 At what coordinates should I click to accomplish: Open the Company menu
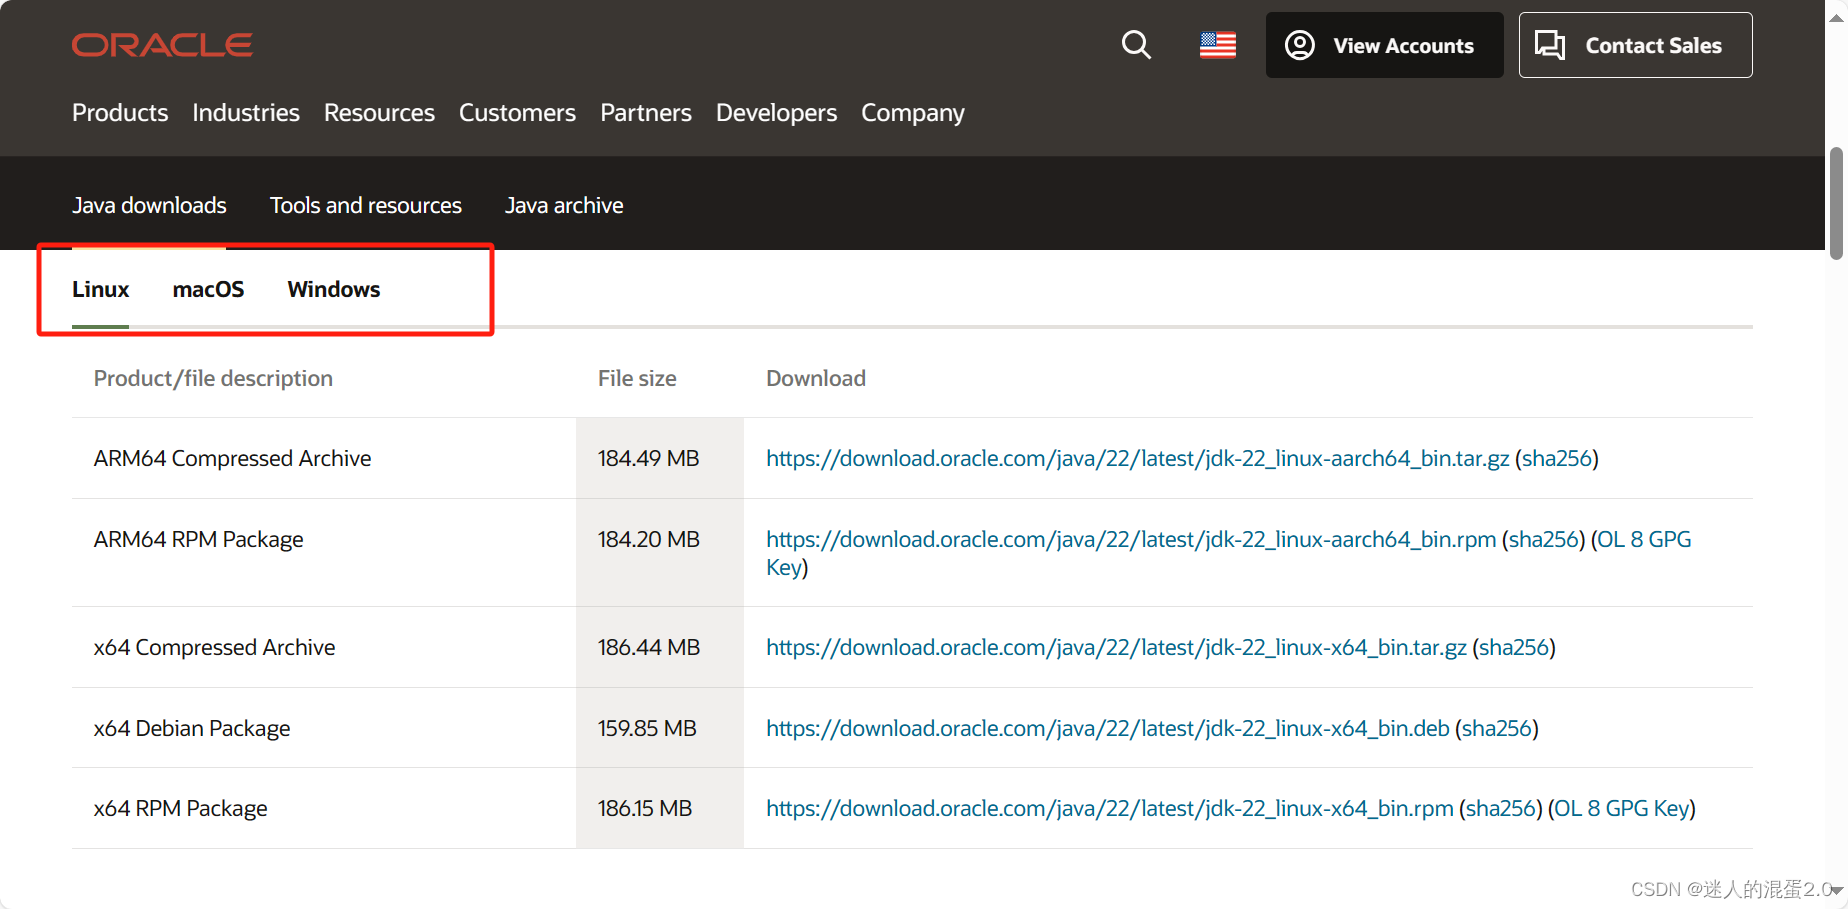coord(912,113)
